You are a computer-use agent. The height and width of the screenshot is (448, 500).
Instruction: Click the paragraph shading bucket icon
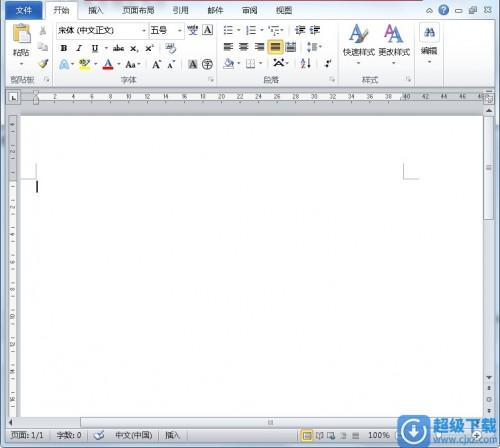pos(229,63)
